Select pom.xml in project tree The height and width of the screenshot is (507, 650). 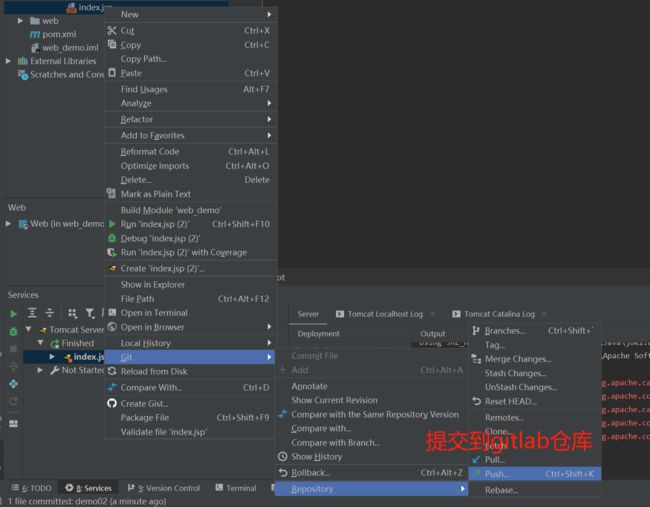tap(59, 34)
